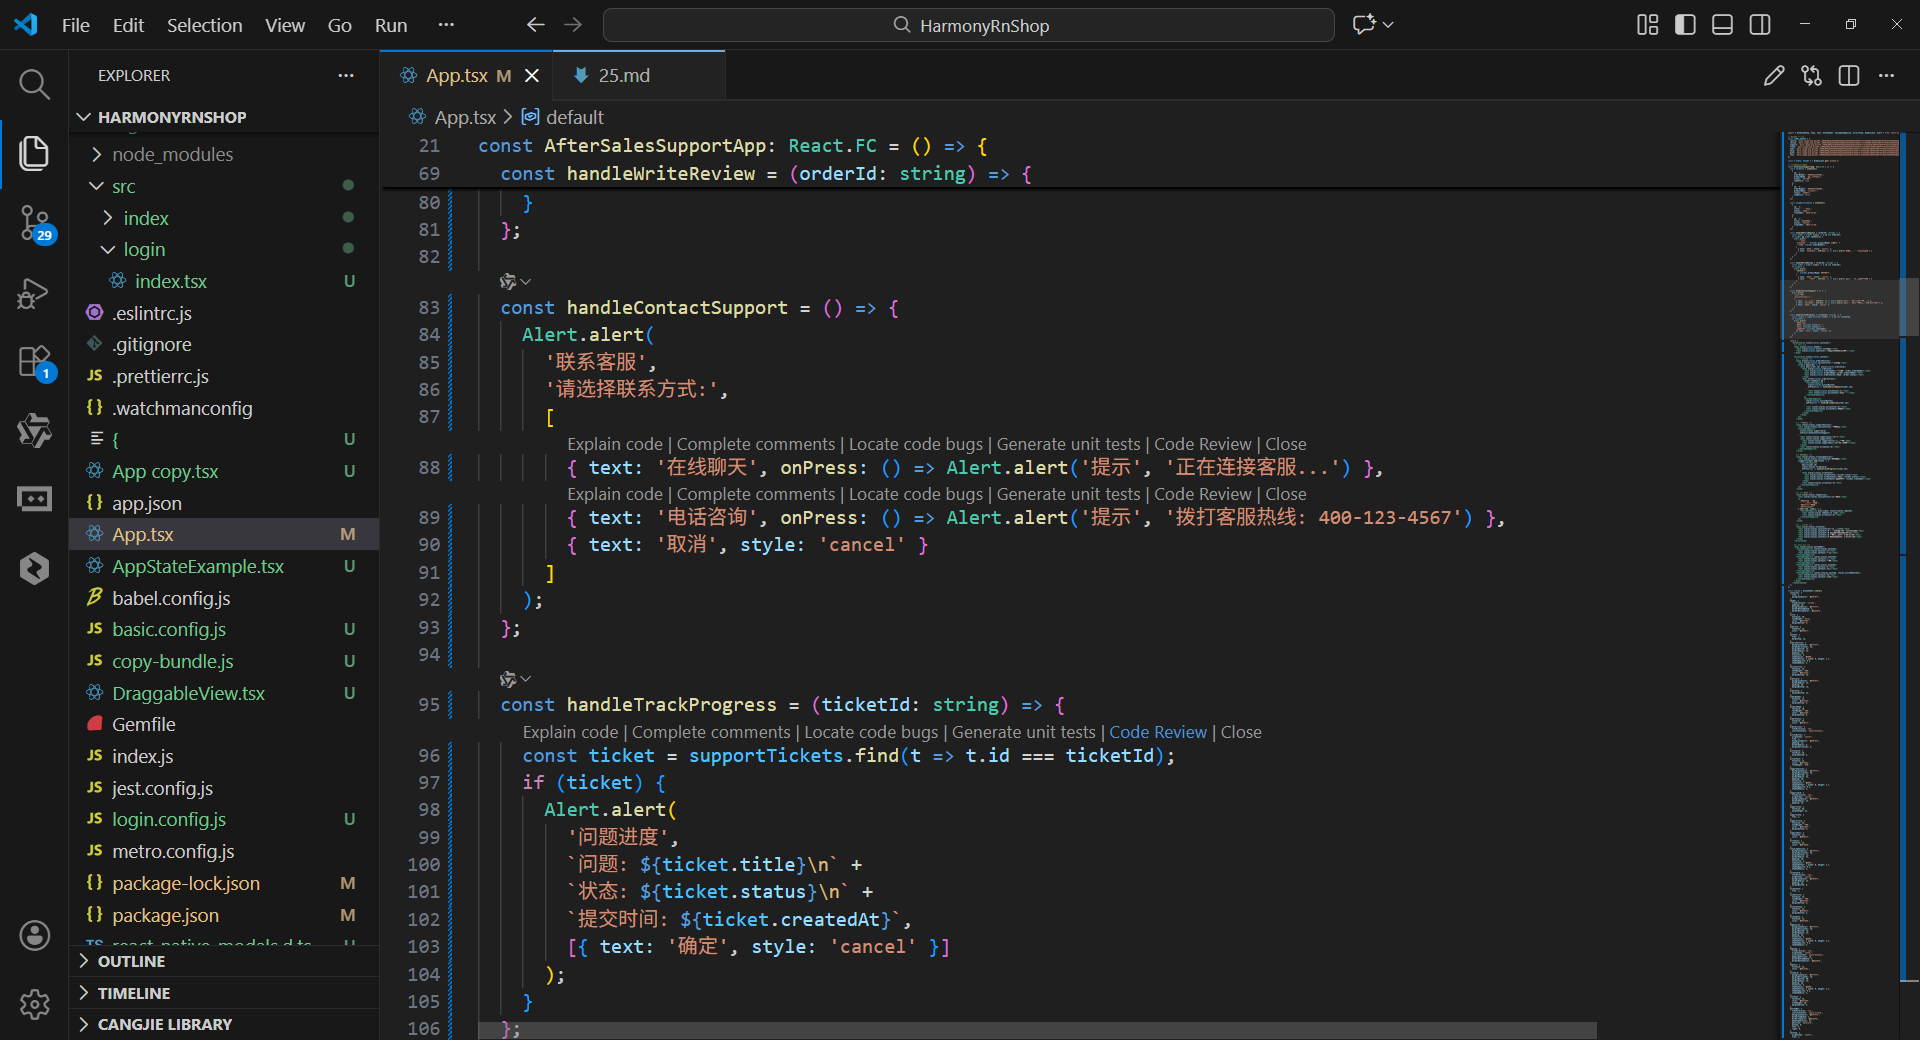Open Source Control view with 29 changes
Image resolution: width=1920 pixels, height=1040 pixels.
(x=34, y=223)
